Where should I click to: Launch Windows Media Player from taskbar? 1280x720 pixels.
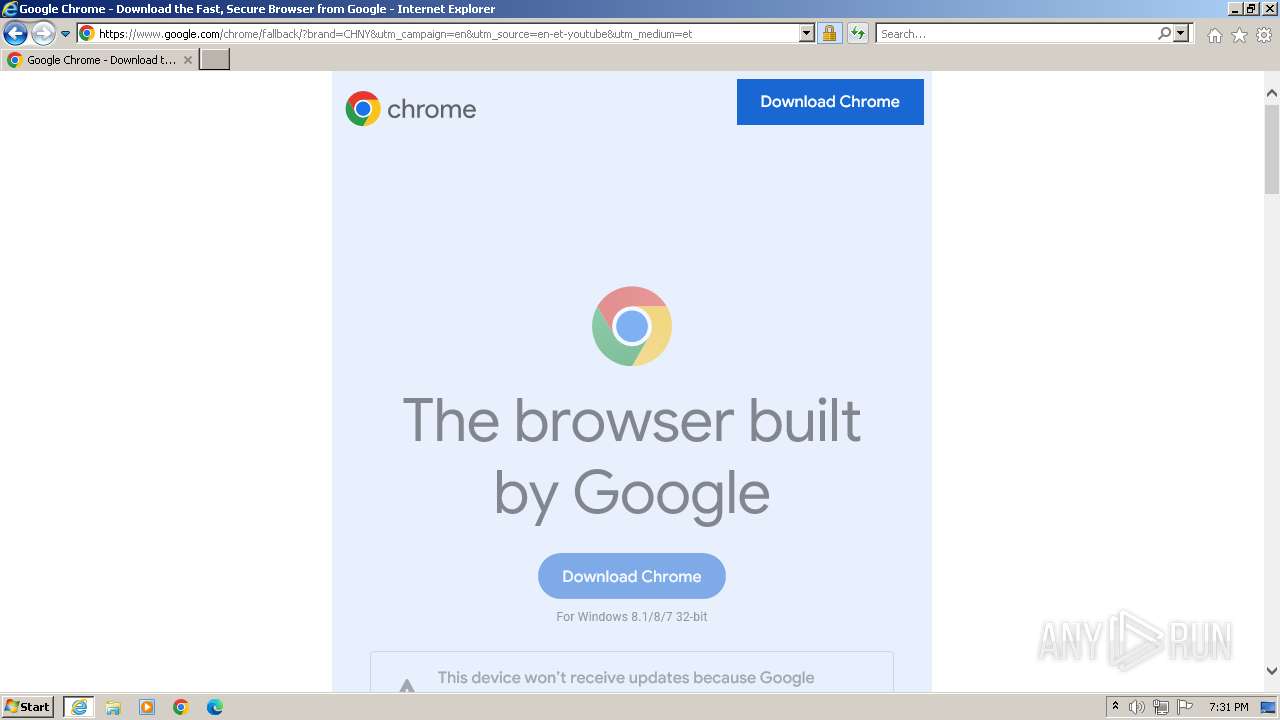click(x=147, y=707)
